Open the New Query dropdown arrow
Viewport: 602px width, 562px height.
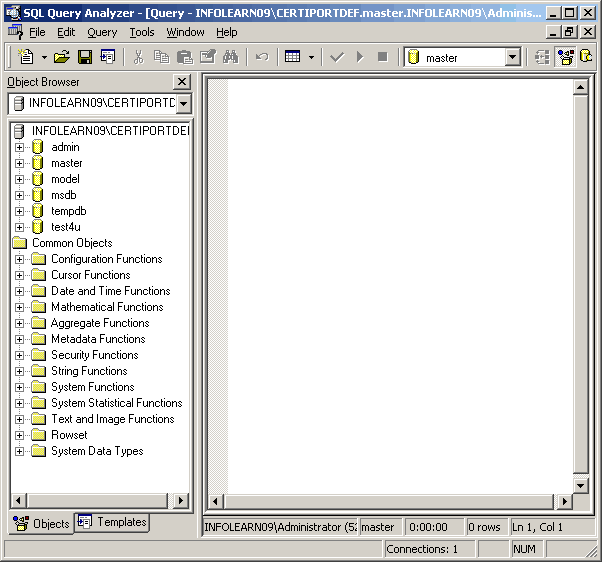[44, 58]
